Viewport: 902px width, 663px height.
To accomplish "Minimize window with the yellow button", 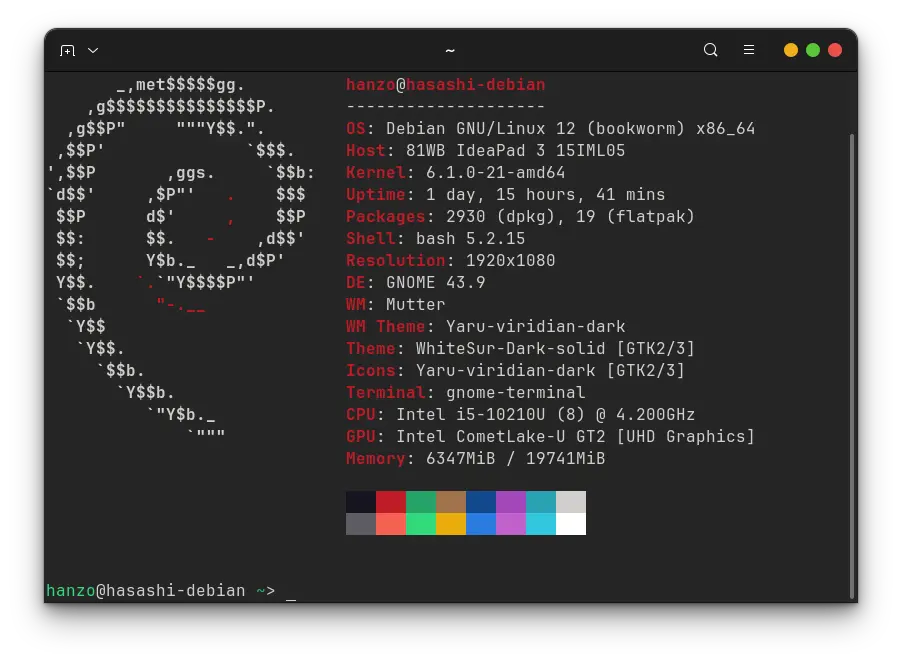I will point(791,50).
